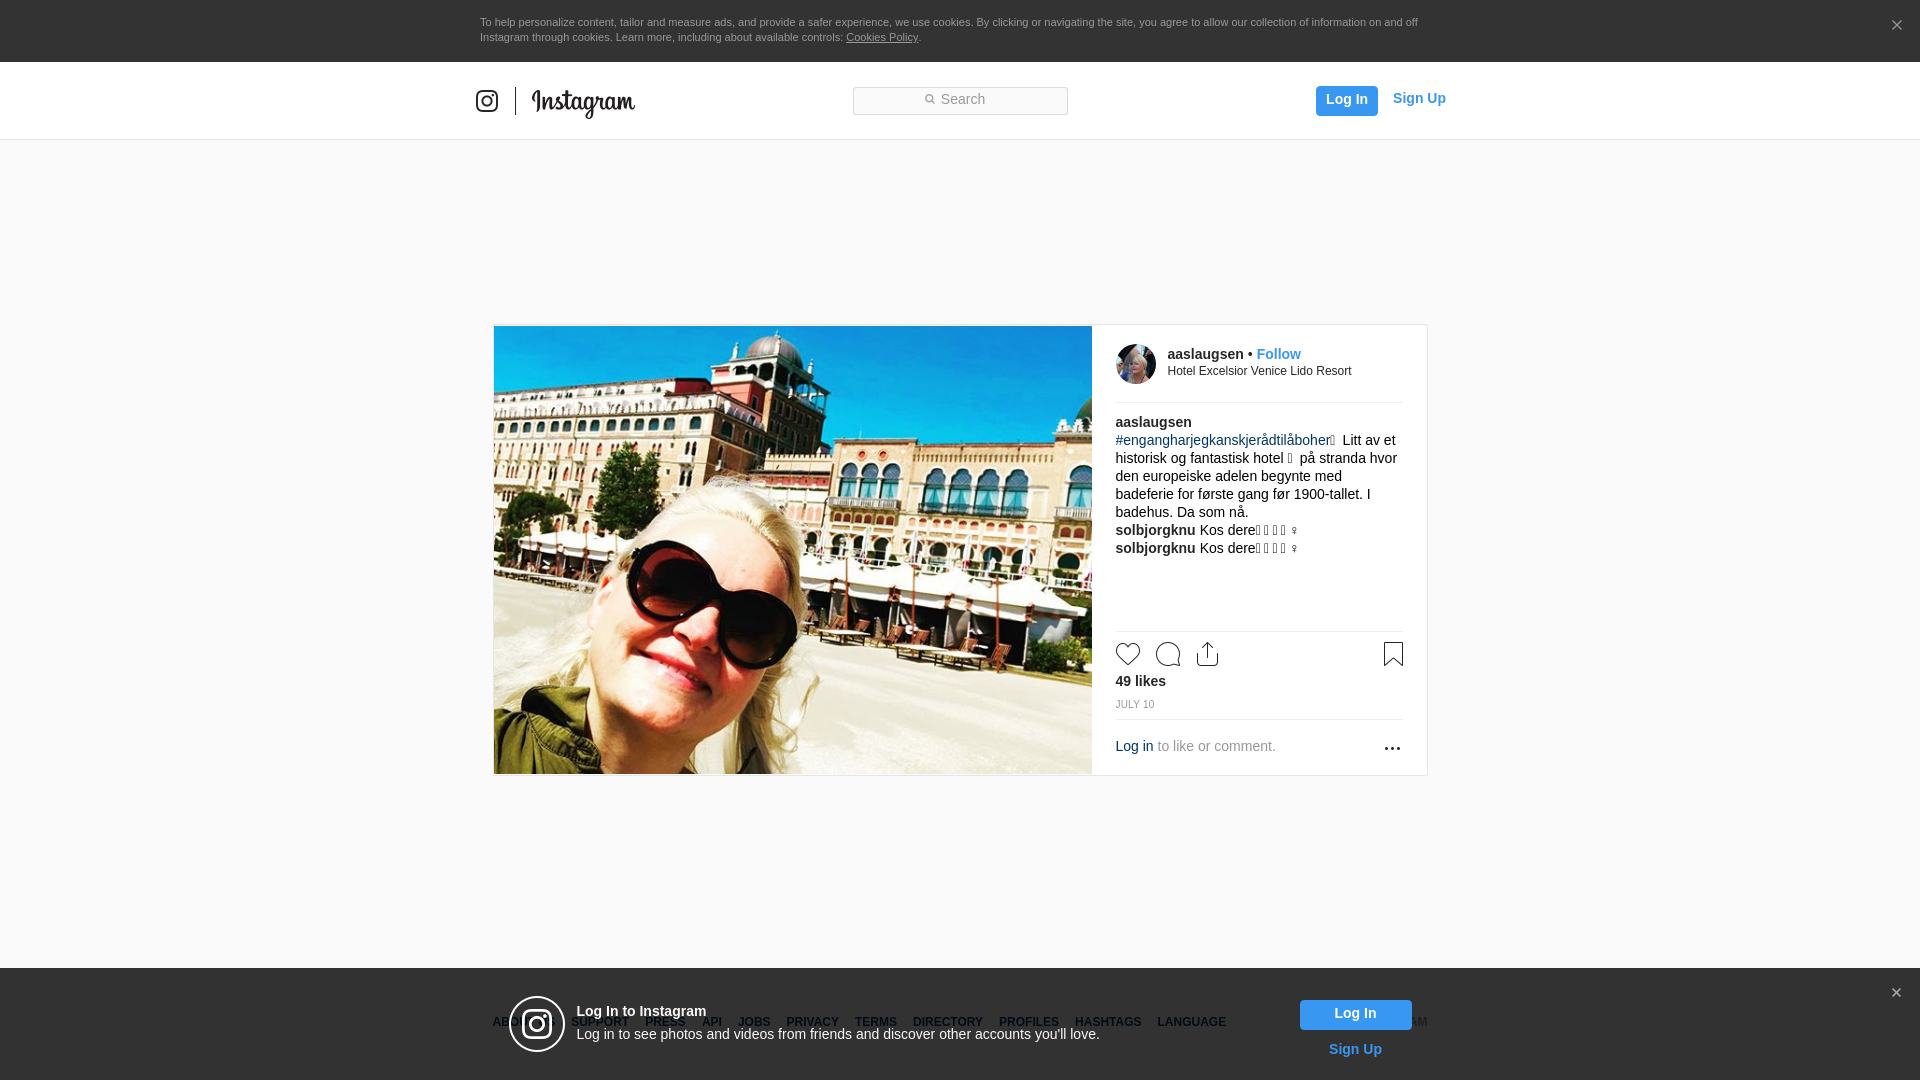Share the post with share icon
Image resolution: width=1920 pixels, height=1080 pixels.
tap(1207, 654)
